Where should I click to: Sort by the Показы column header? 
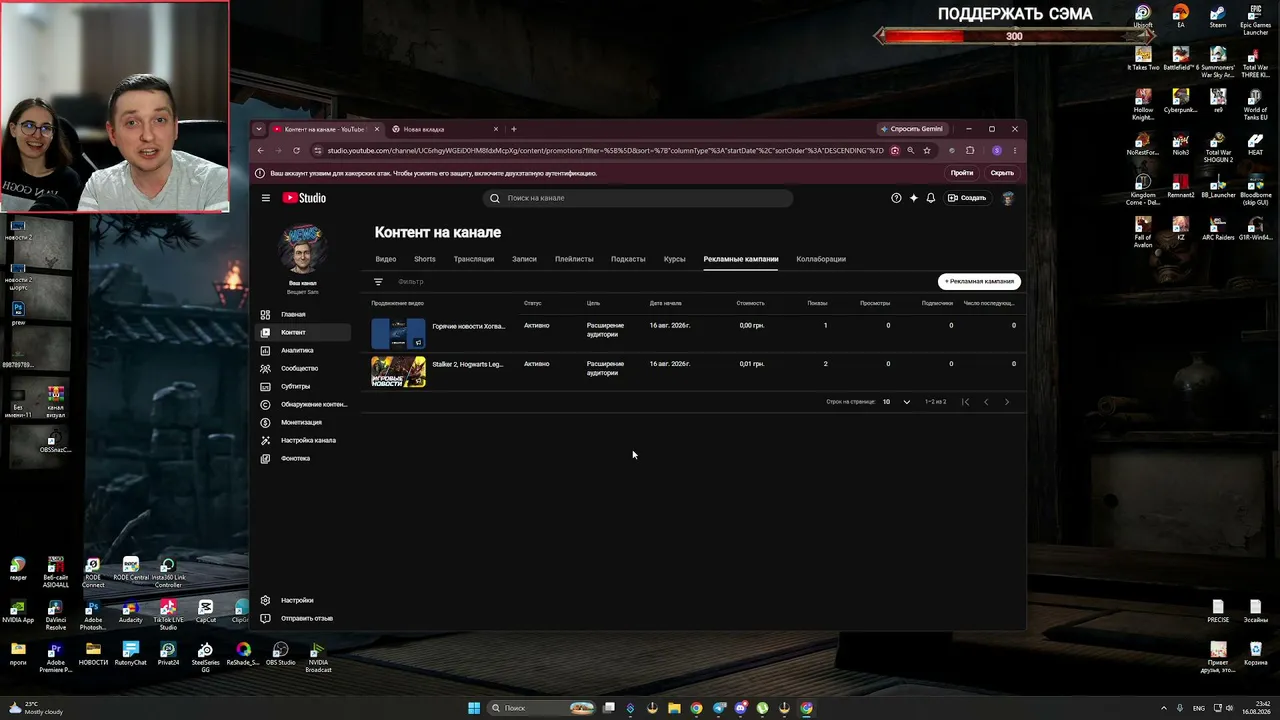[817, 303]
